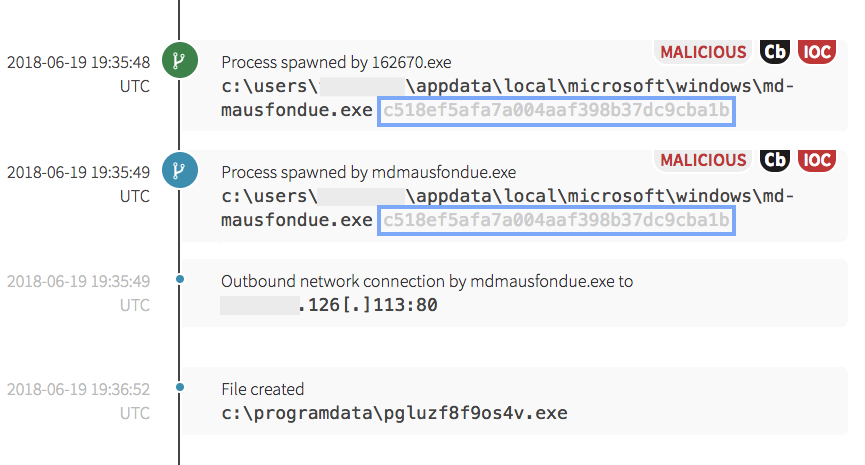Viewport: 865px width, 465px height.
Task: Click the highlighted hash in the 162670.exe event
Action: pyautogui.click(x=556, y=110)
